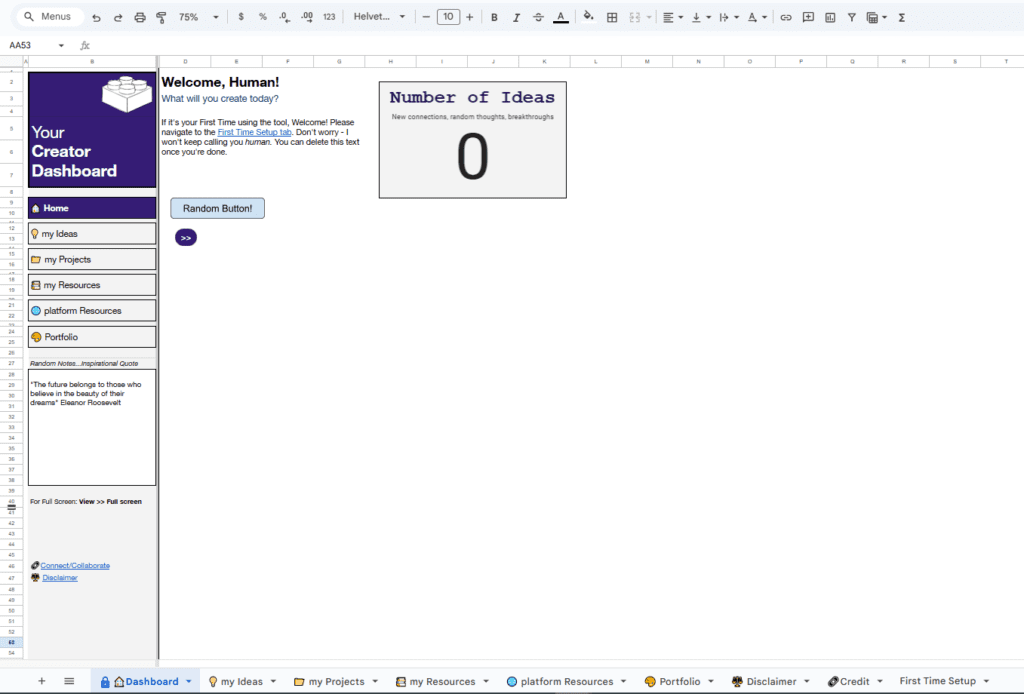Image resolution: width=1024 pixels, height=694 pixels.
Task: Follow the First Time Setup tab link
Action: pos(254,132)
